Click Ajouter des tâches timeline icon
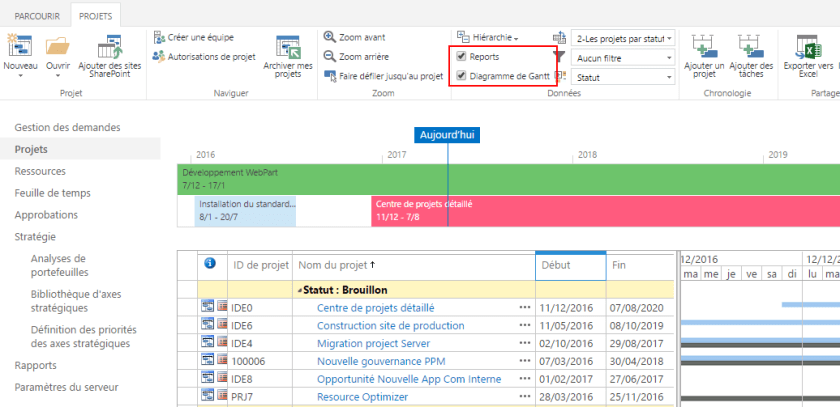Screen dimensions: 840x407 [751, 47]
